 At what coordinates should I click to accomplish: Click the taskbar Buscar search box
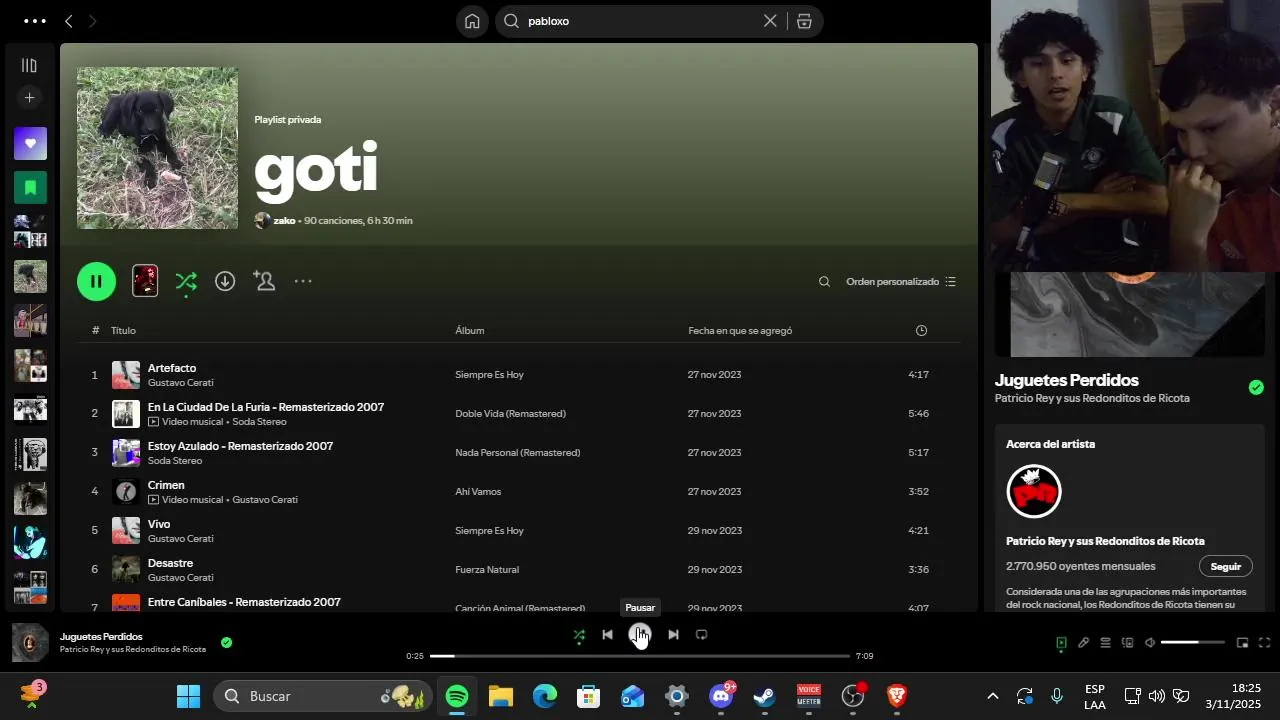coord(321,696)
